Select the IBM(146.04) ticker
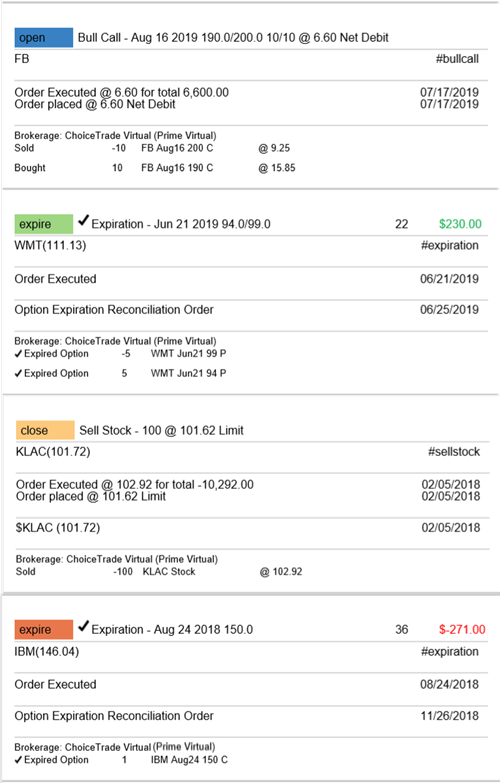This screenshot has height=783, width=500. 46,652
